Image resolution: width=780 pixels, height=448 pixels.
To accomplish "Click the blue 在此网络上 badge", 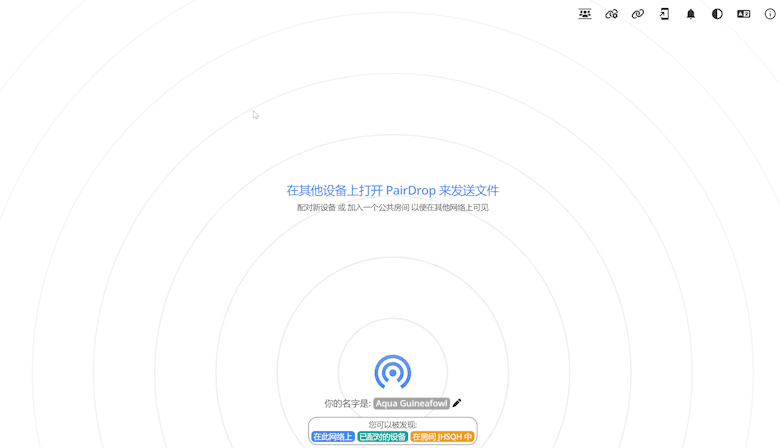I will [x=332, y=437].
